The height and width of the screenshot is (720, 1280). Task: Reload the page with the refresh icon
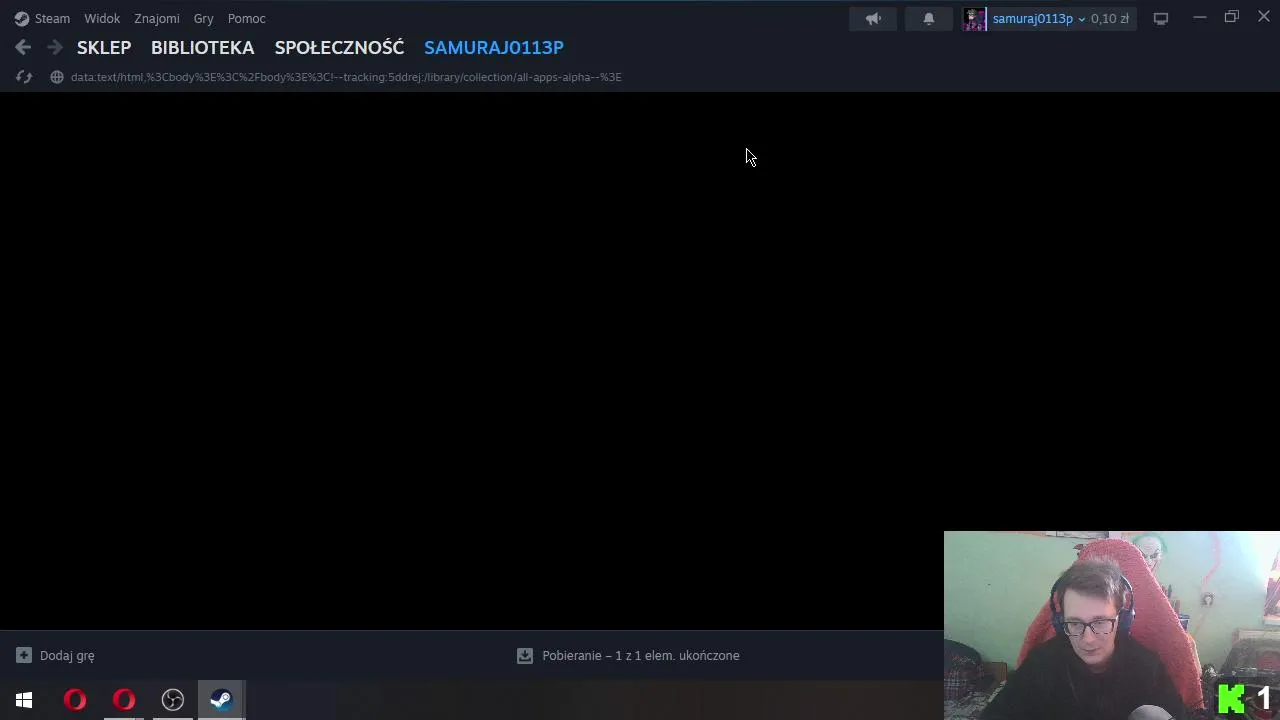coord(24,77)
